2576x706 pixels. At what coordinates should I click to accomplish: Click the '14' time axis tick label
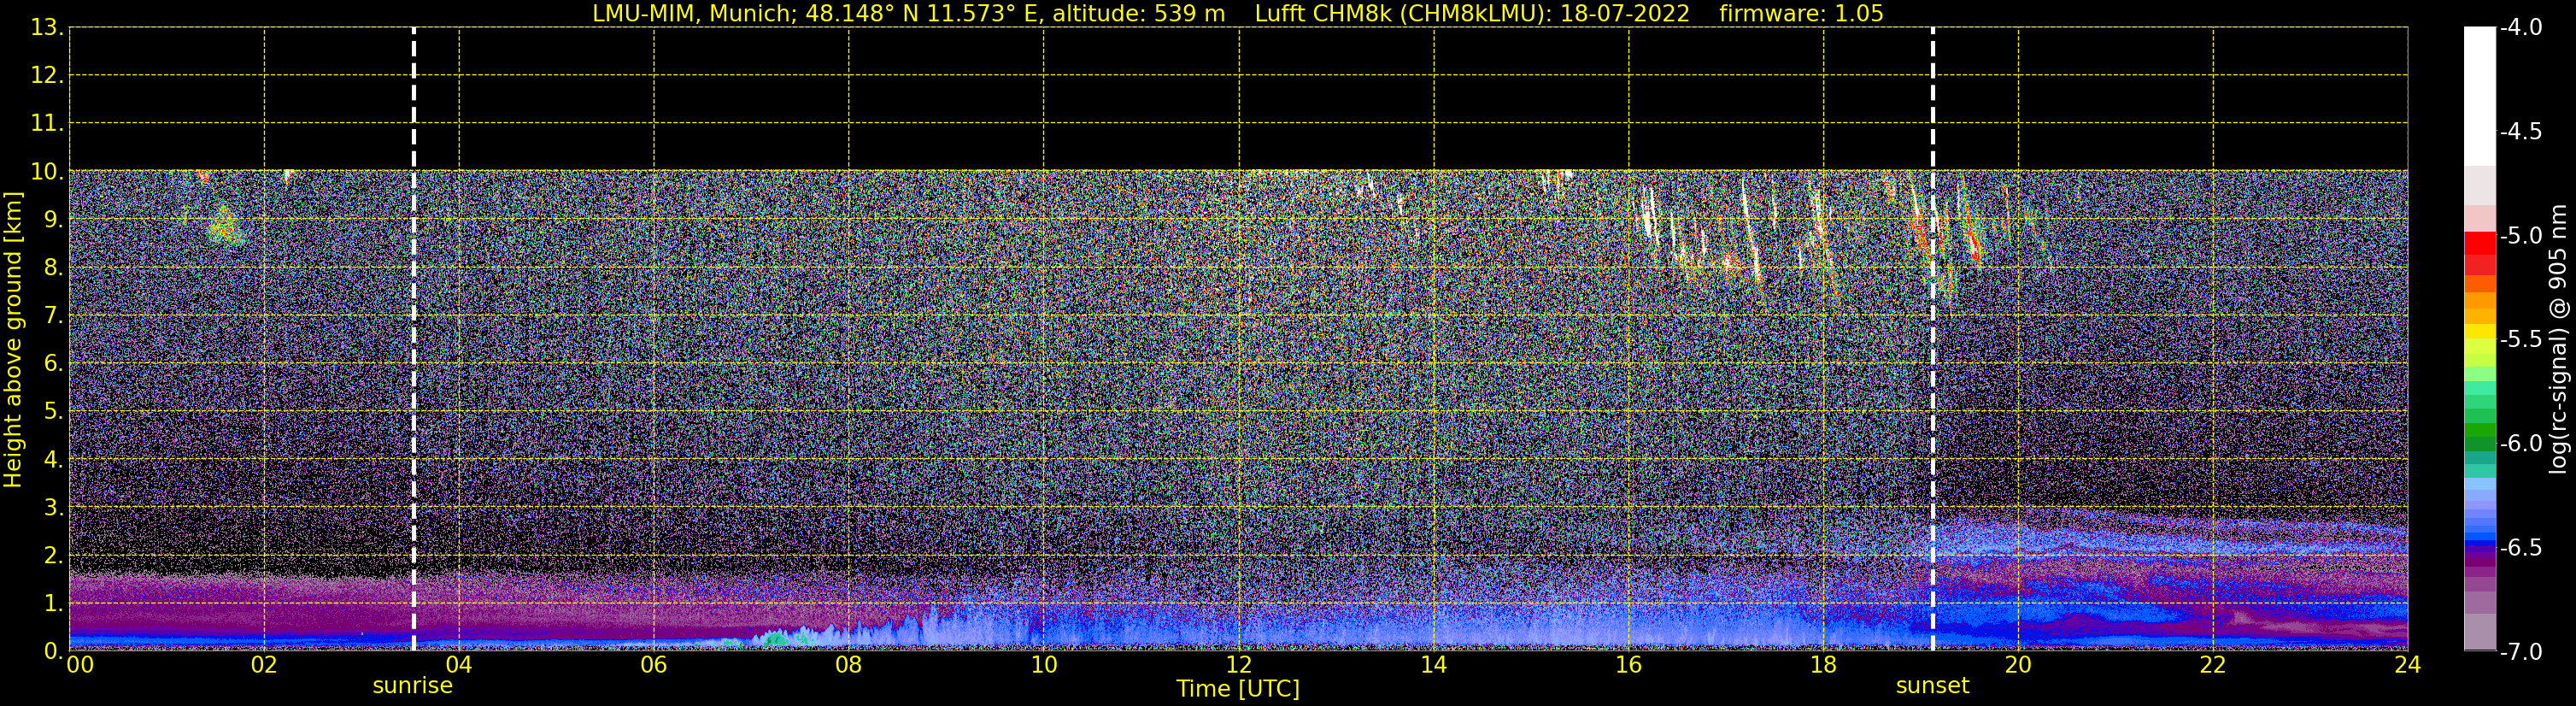(x=1434, y=665)
